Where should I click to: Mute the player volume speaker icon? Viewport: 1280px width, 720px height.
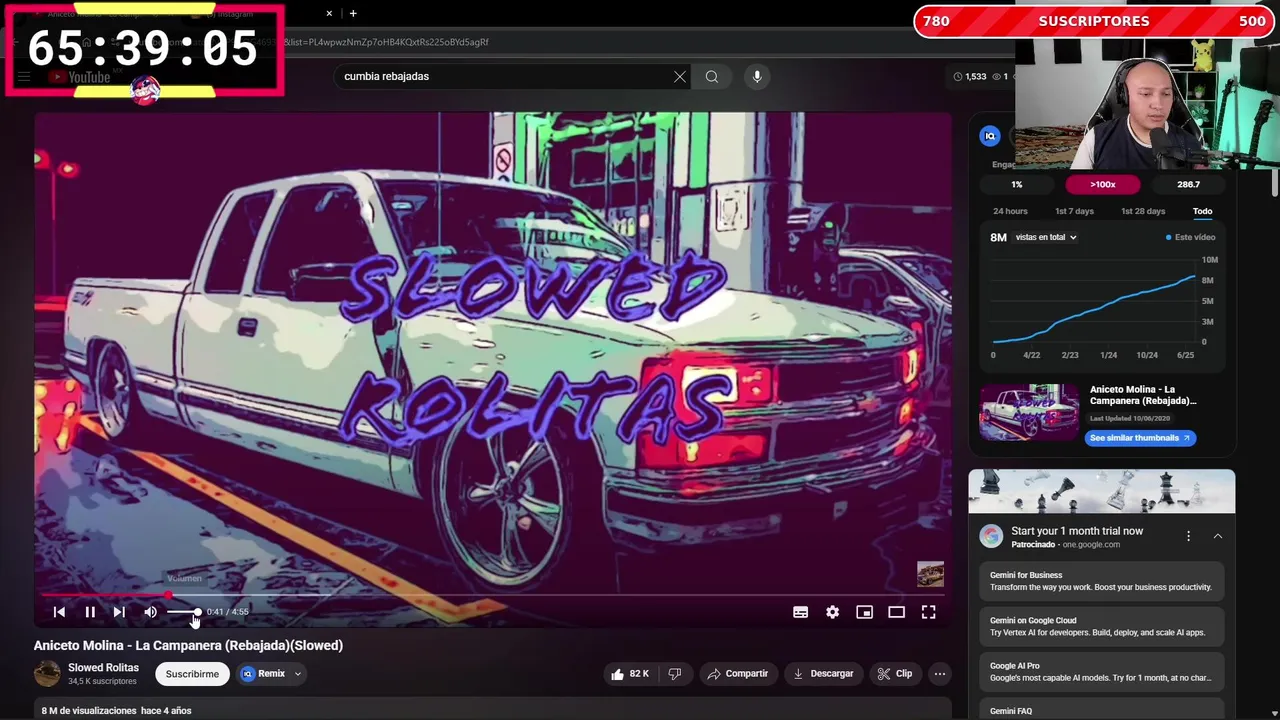[150, 612]
